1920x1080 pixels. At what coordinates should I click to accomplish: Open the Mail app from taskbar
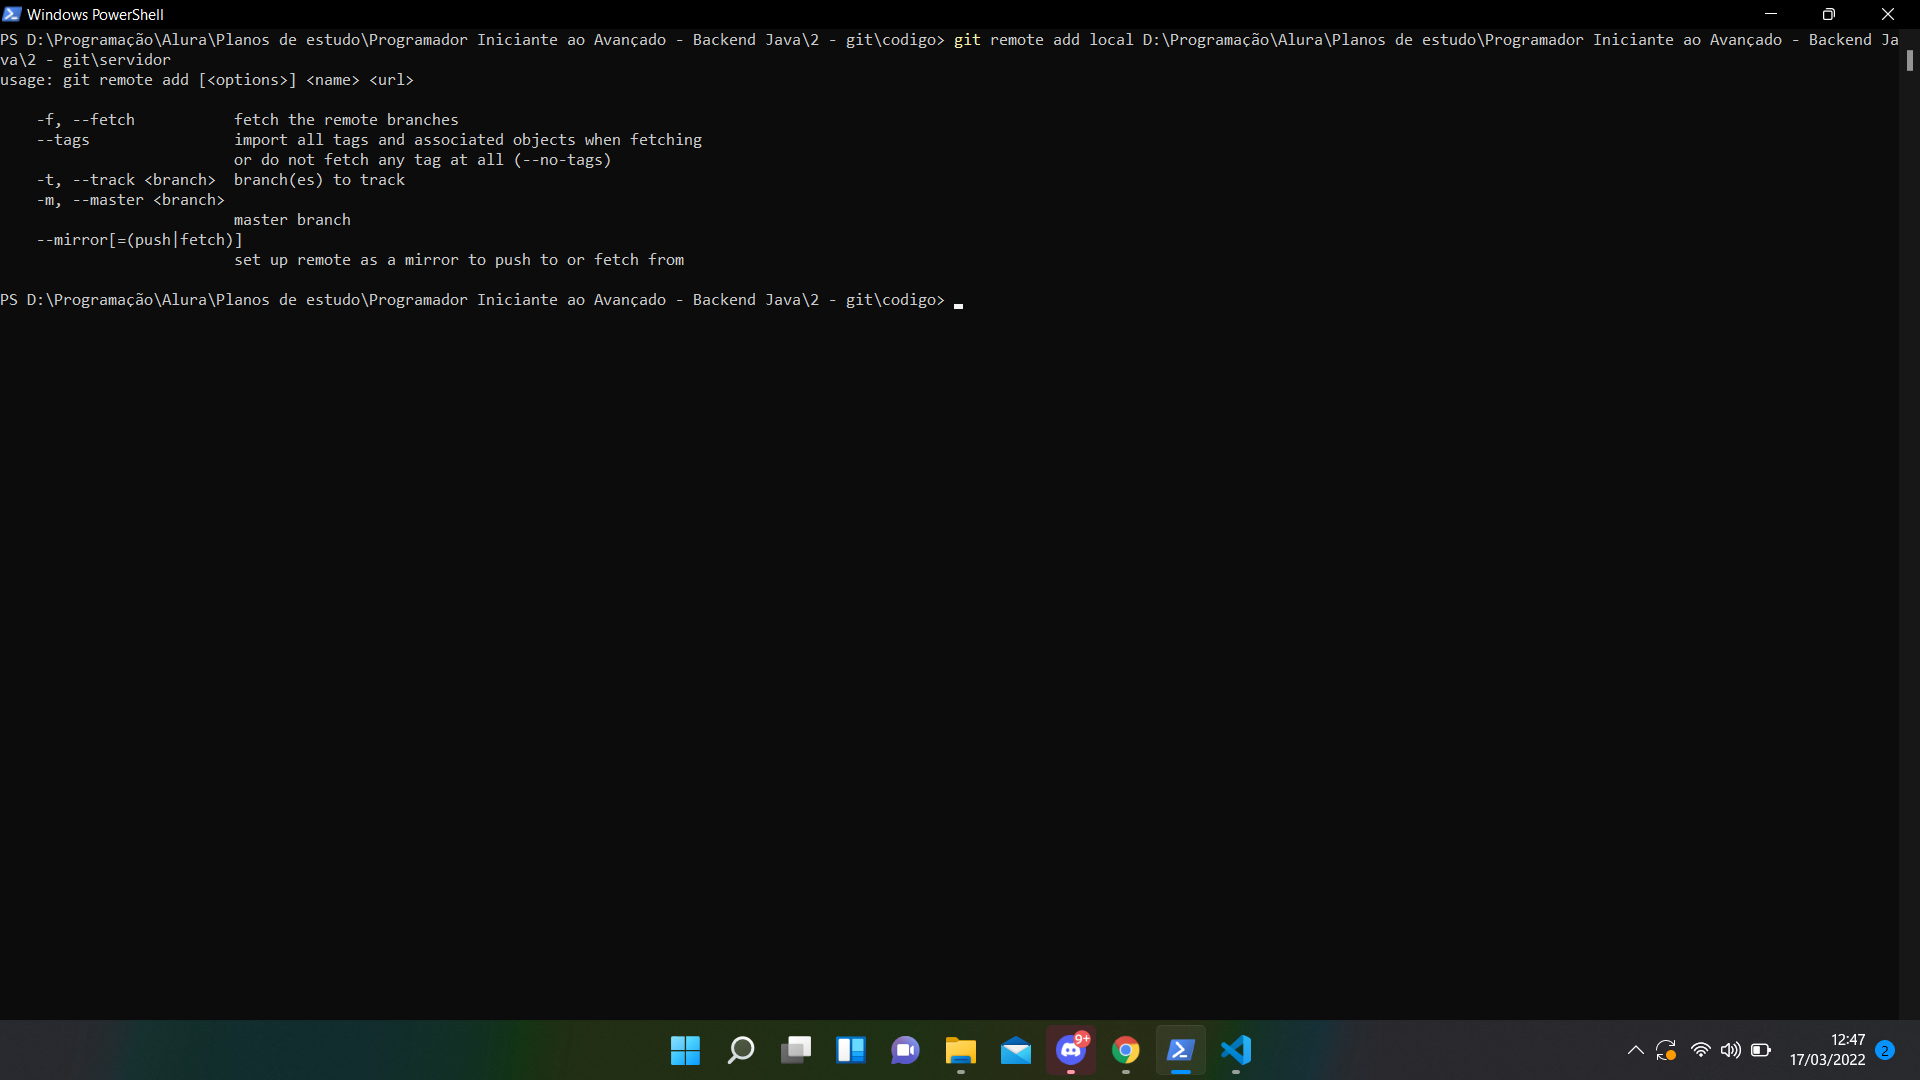(1016, 1050)
